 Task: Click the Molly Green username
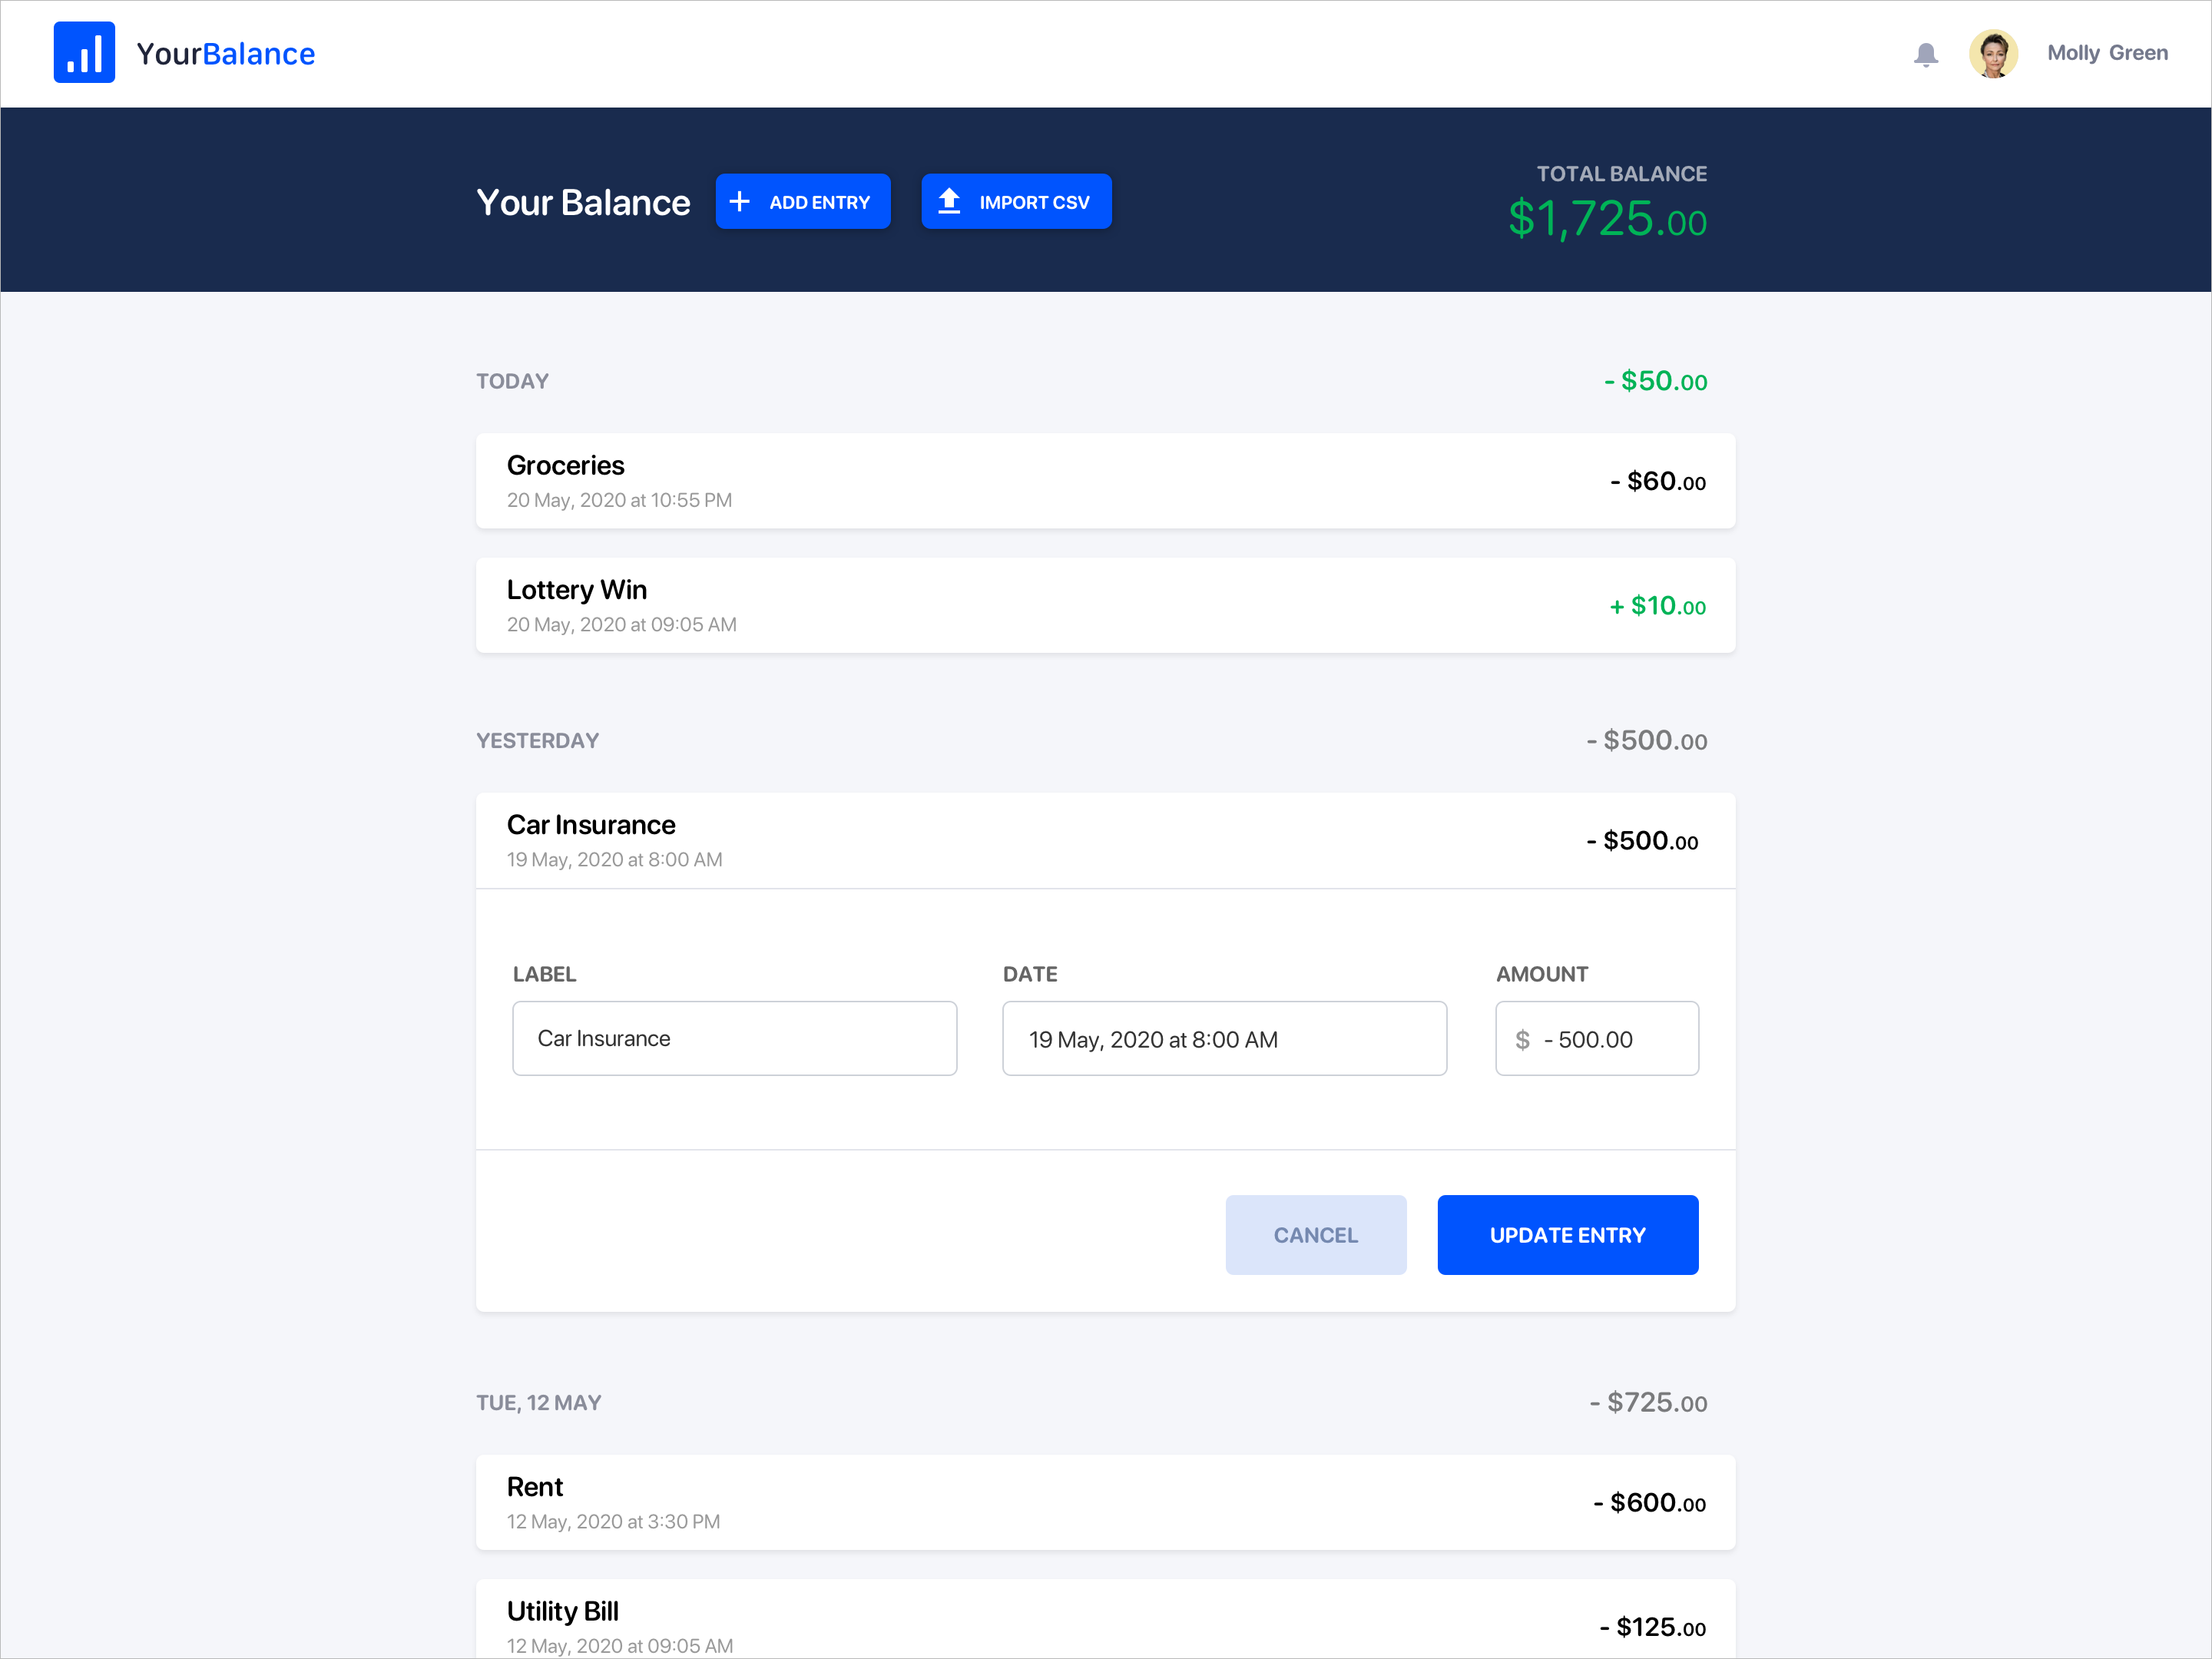(2107, 53)
